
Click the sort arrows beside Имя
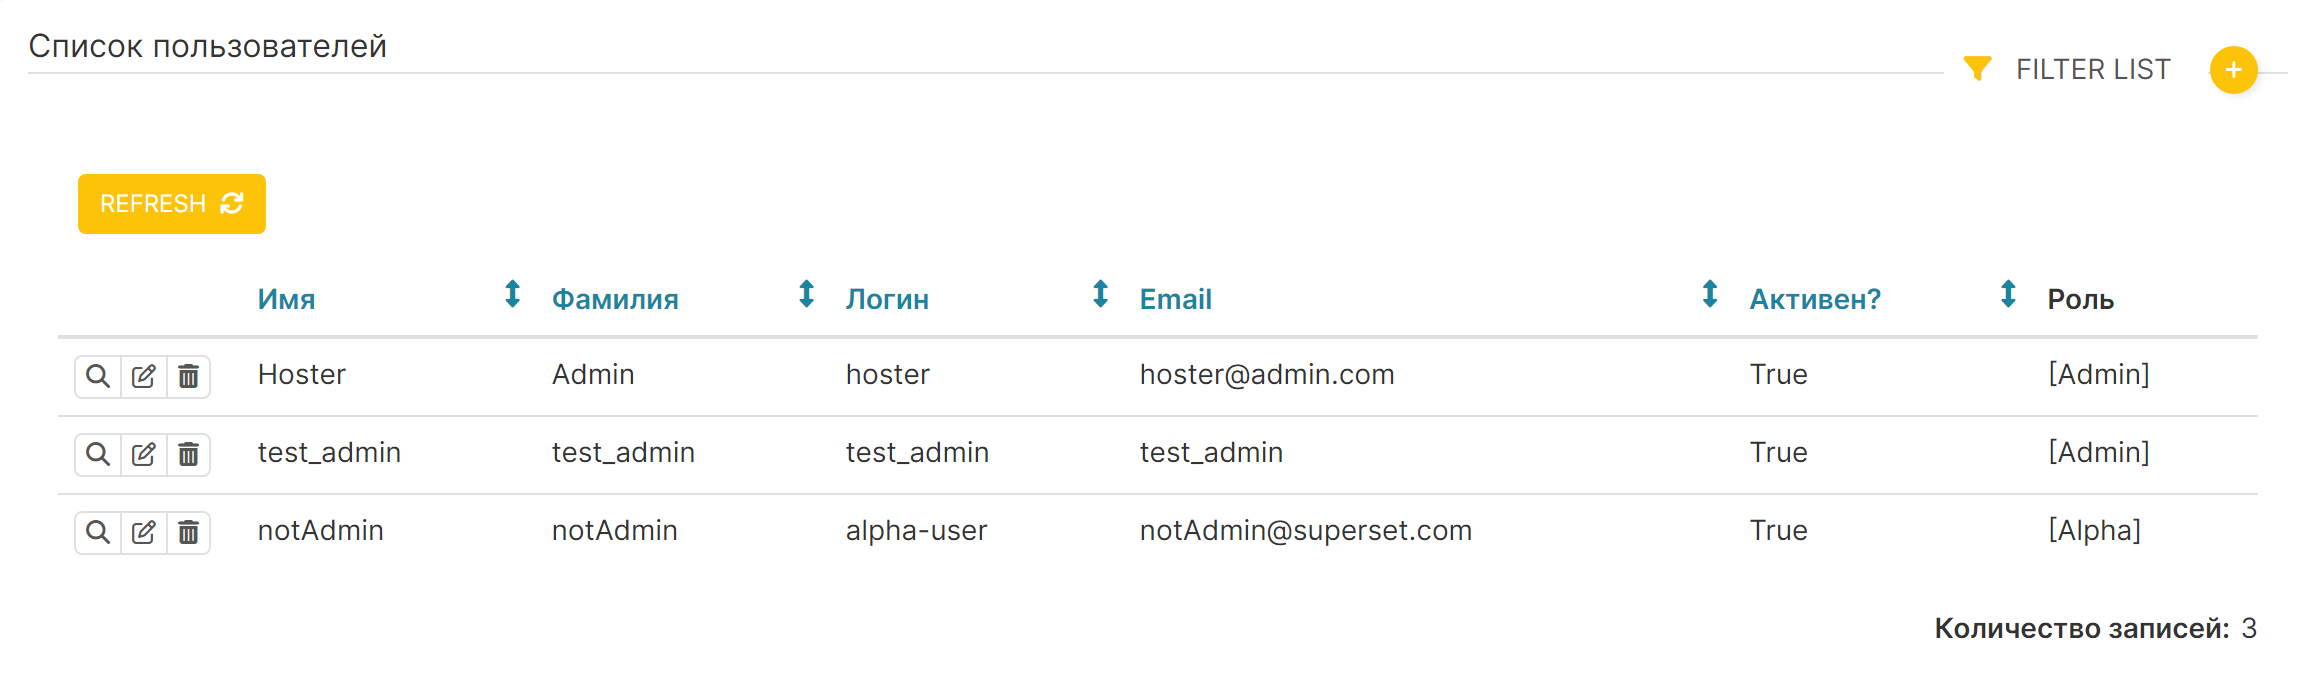(512, 294)
